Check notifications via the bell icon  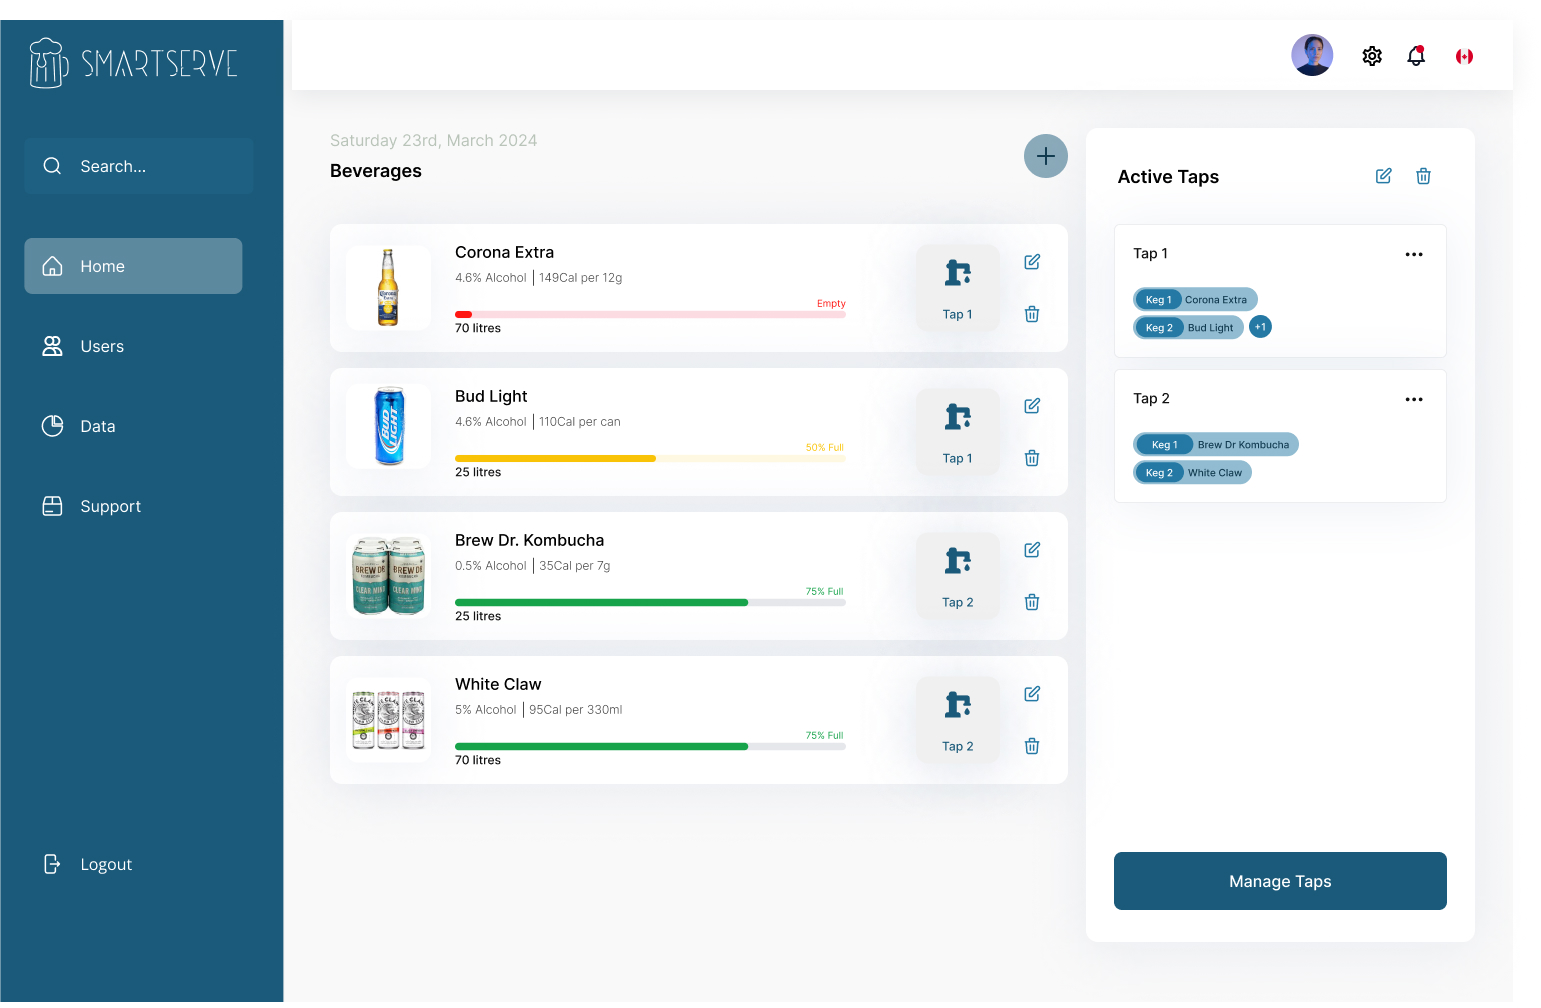(x=1416, y=56)
